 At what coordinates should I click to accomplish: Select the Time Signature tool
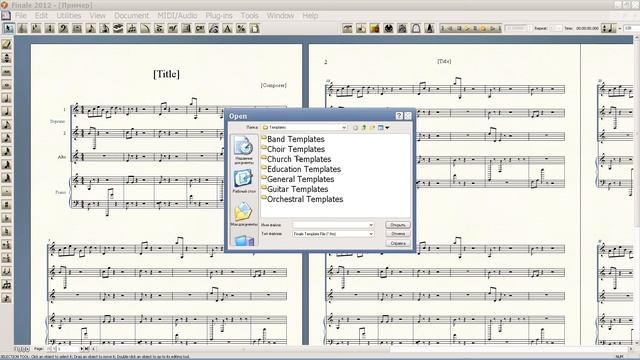(x=50, y=29)
